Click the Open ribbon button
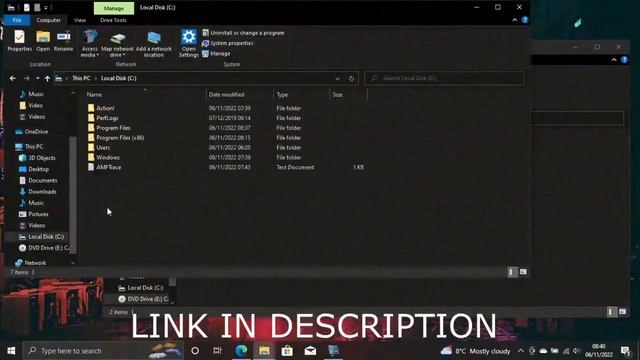The width and height of the screenshot is (640, 360). coord(43,40)
